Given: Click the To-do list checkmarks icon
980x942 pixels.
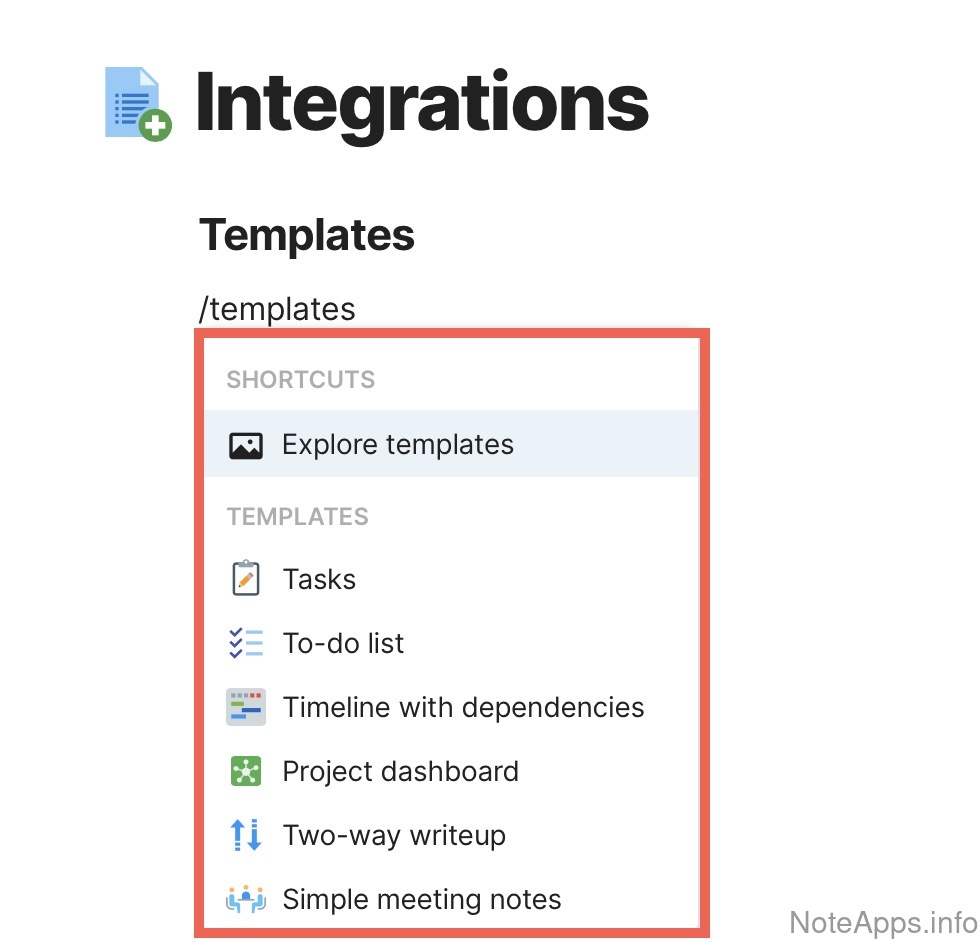Looking at the screenshot, I should click(245, 643).
